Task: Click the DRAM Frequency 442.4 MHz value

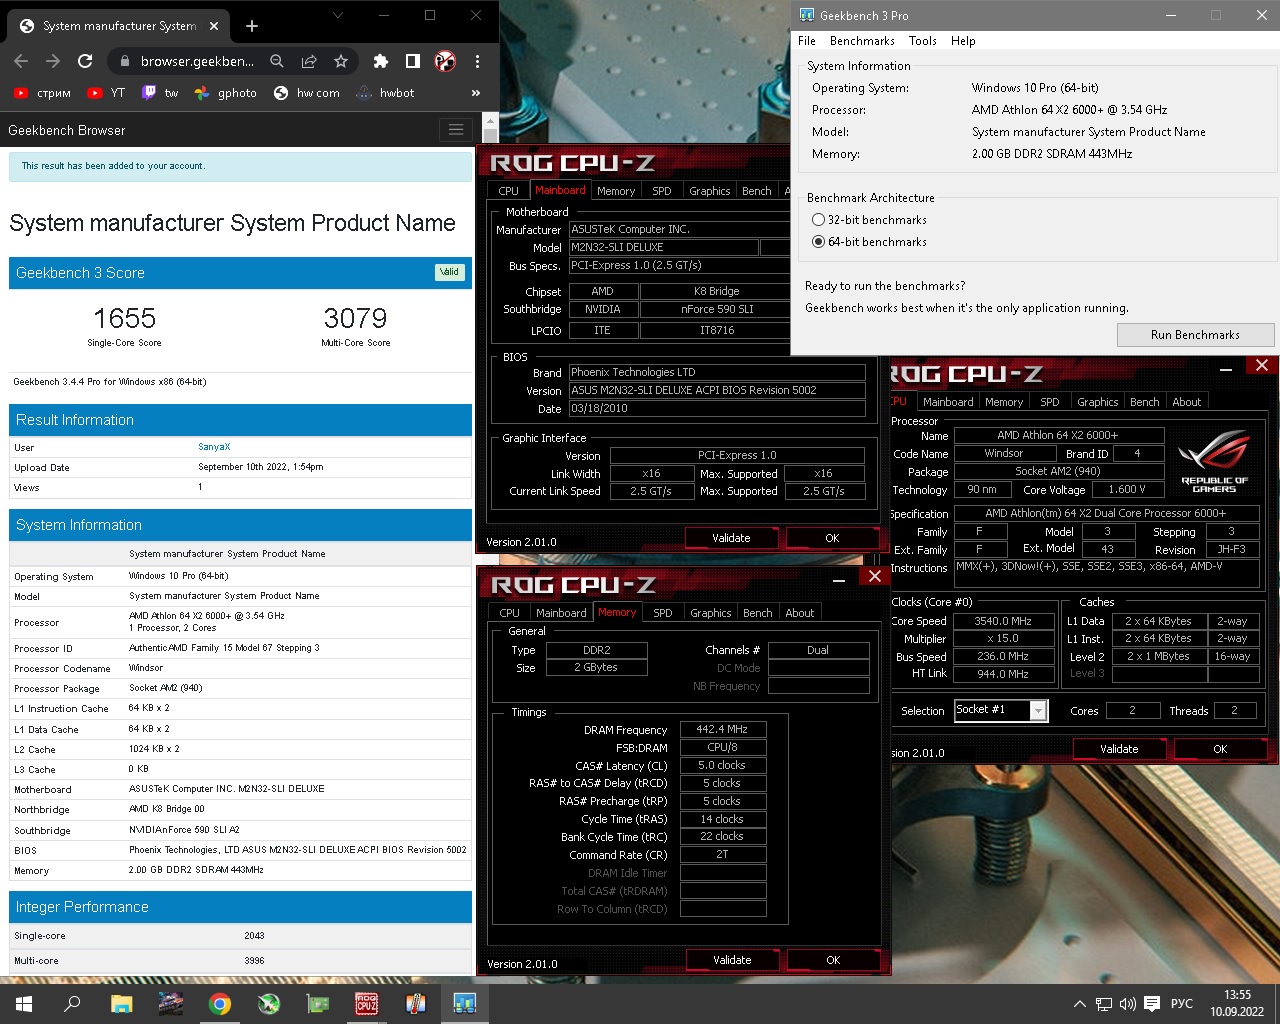Action: pyautogui.click(x=723, y=729)
